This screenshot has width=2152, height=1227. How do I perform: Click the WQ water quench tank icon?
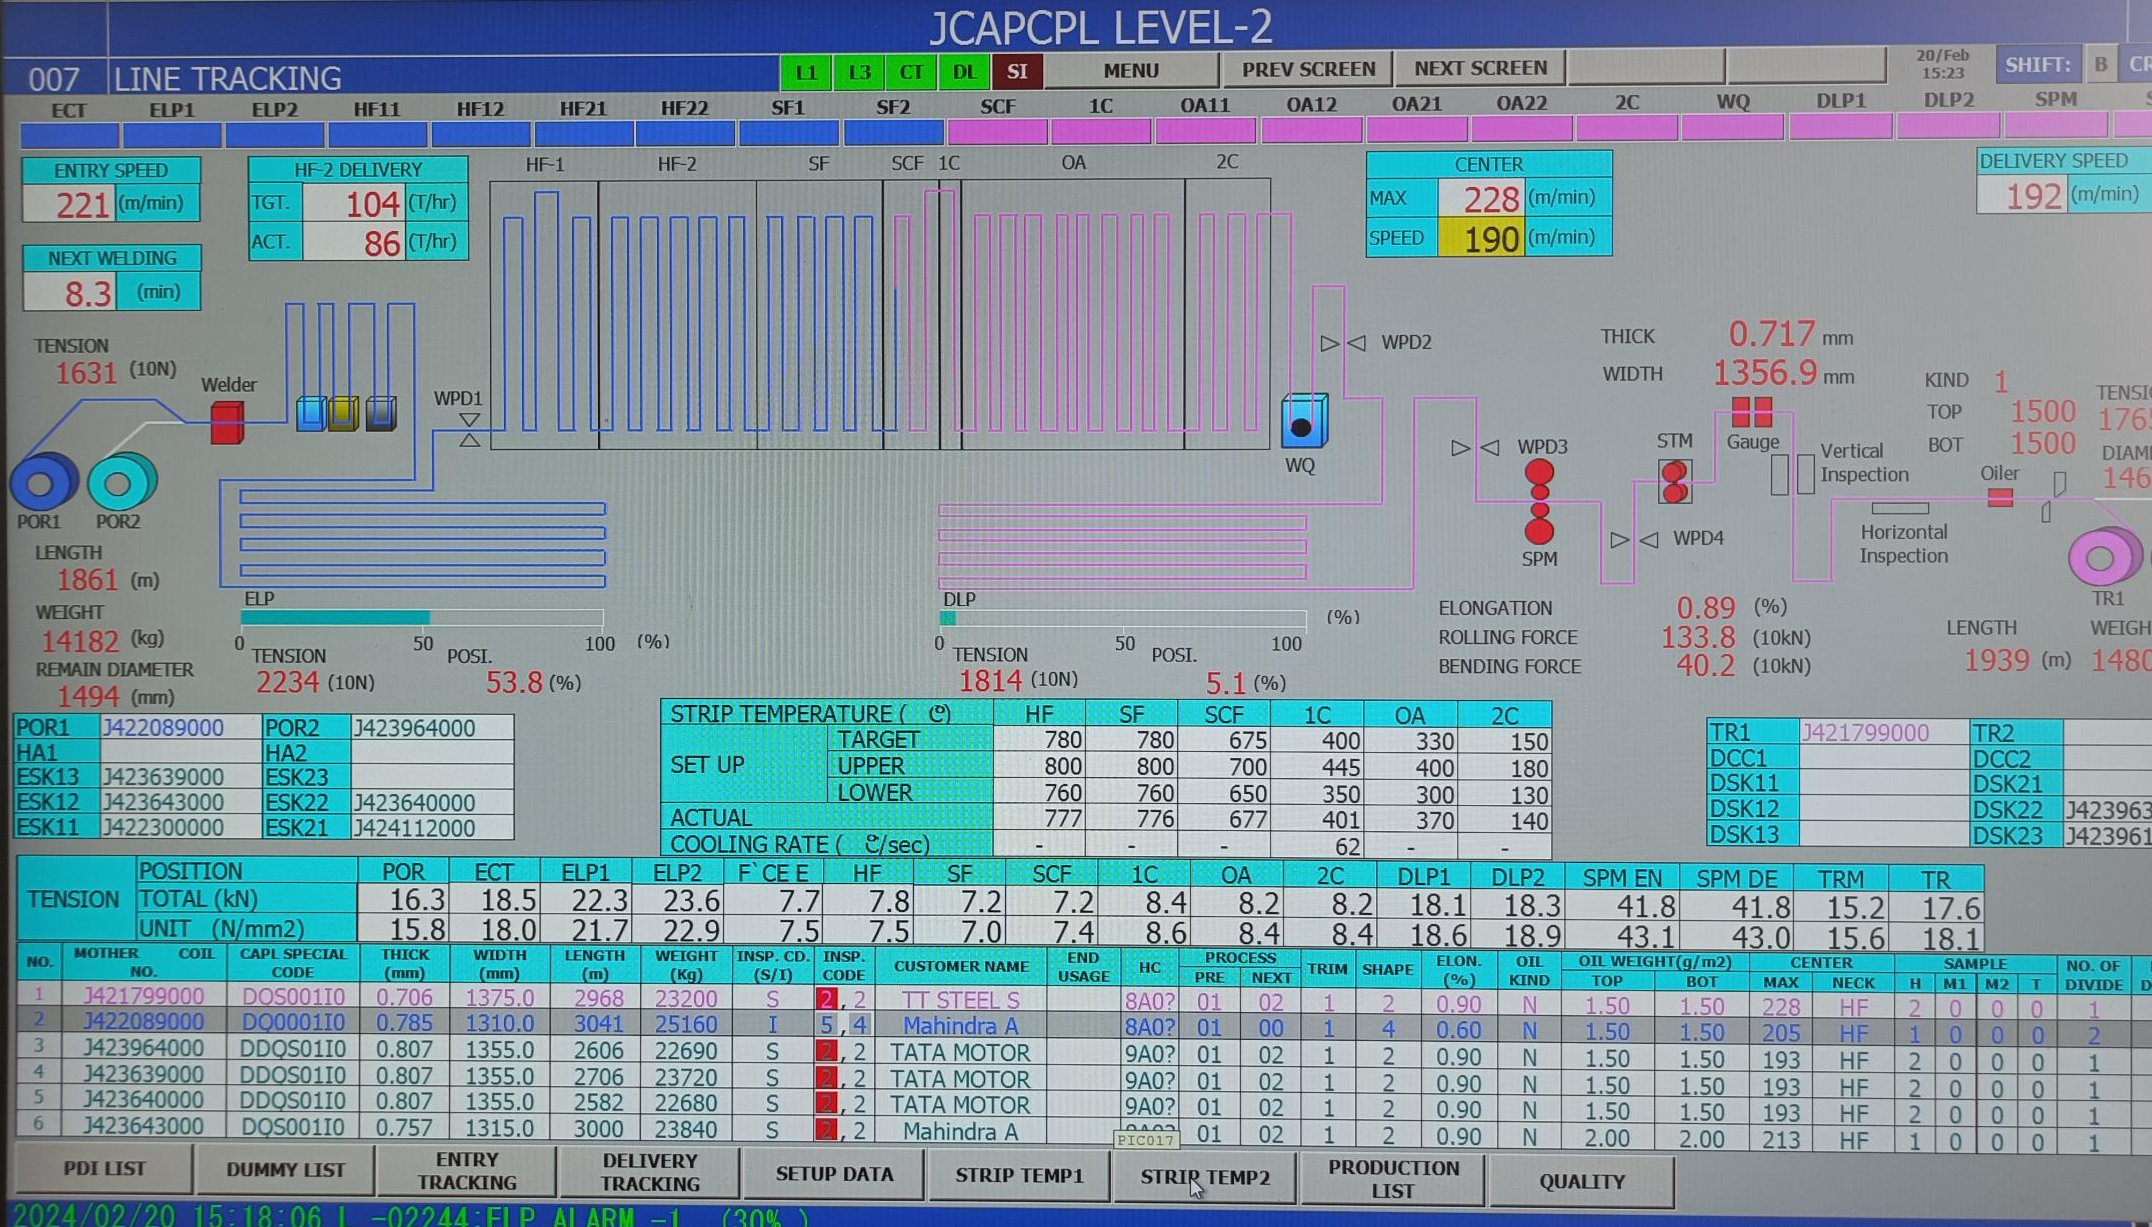1304,421
